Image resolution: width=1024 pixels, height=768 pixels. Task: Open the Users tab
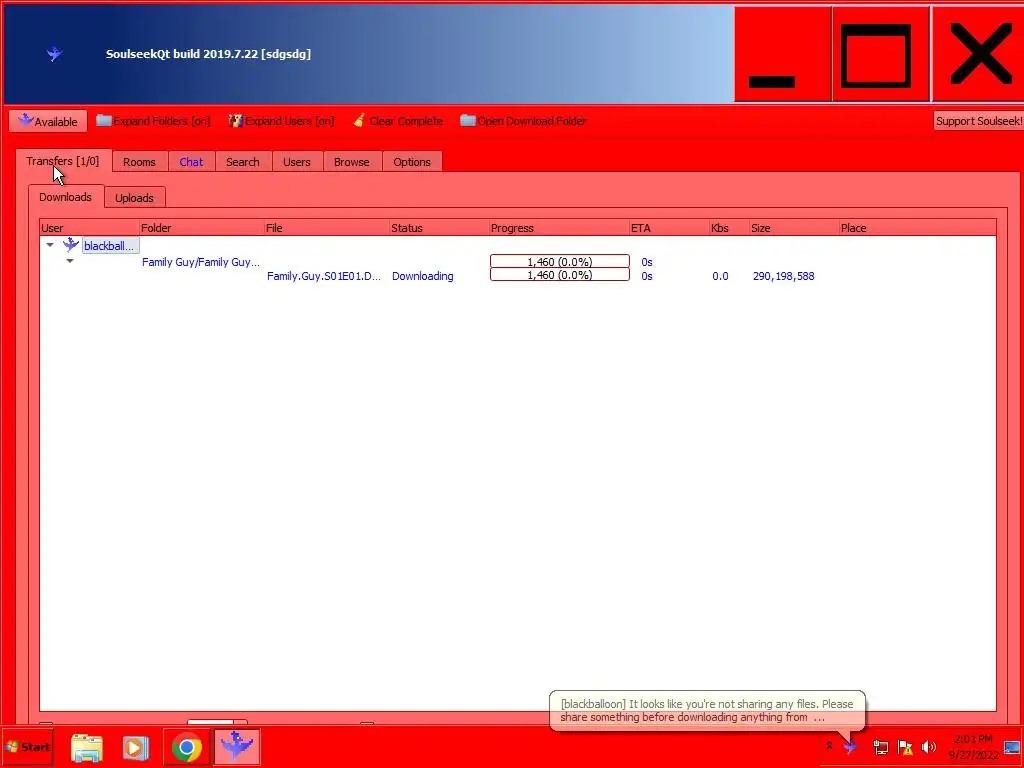coord(296,162)
